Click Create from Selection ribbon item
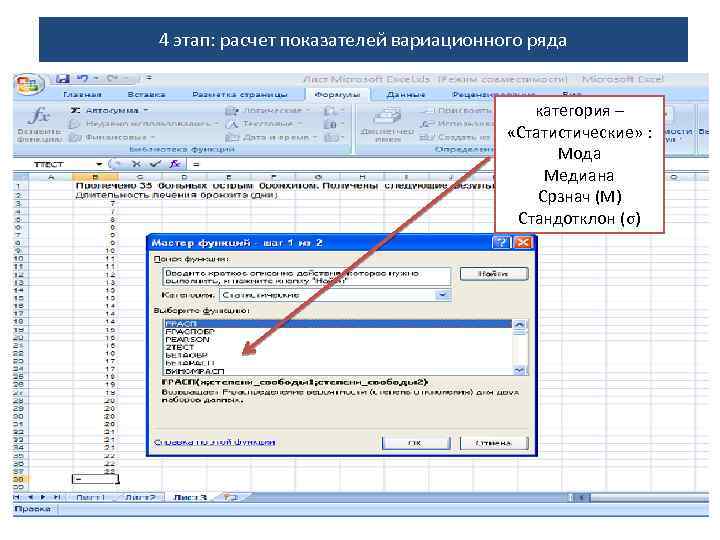 456,137
